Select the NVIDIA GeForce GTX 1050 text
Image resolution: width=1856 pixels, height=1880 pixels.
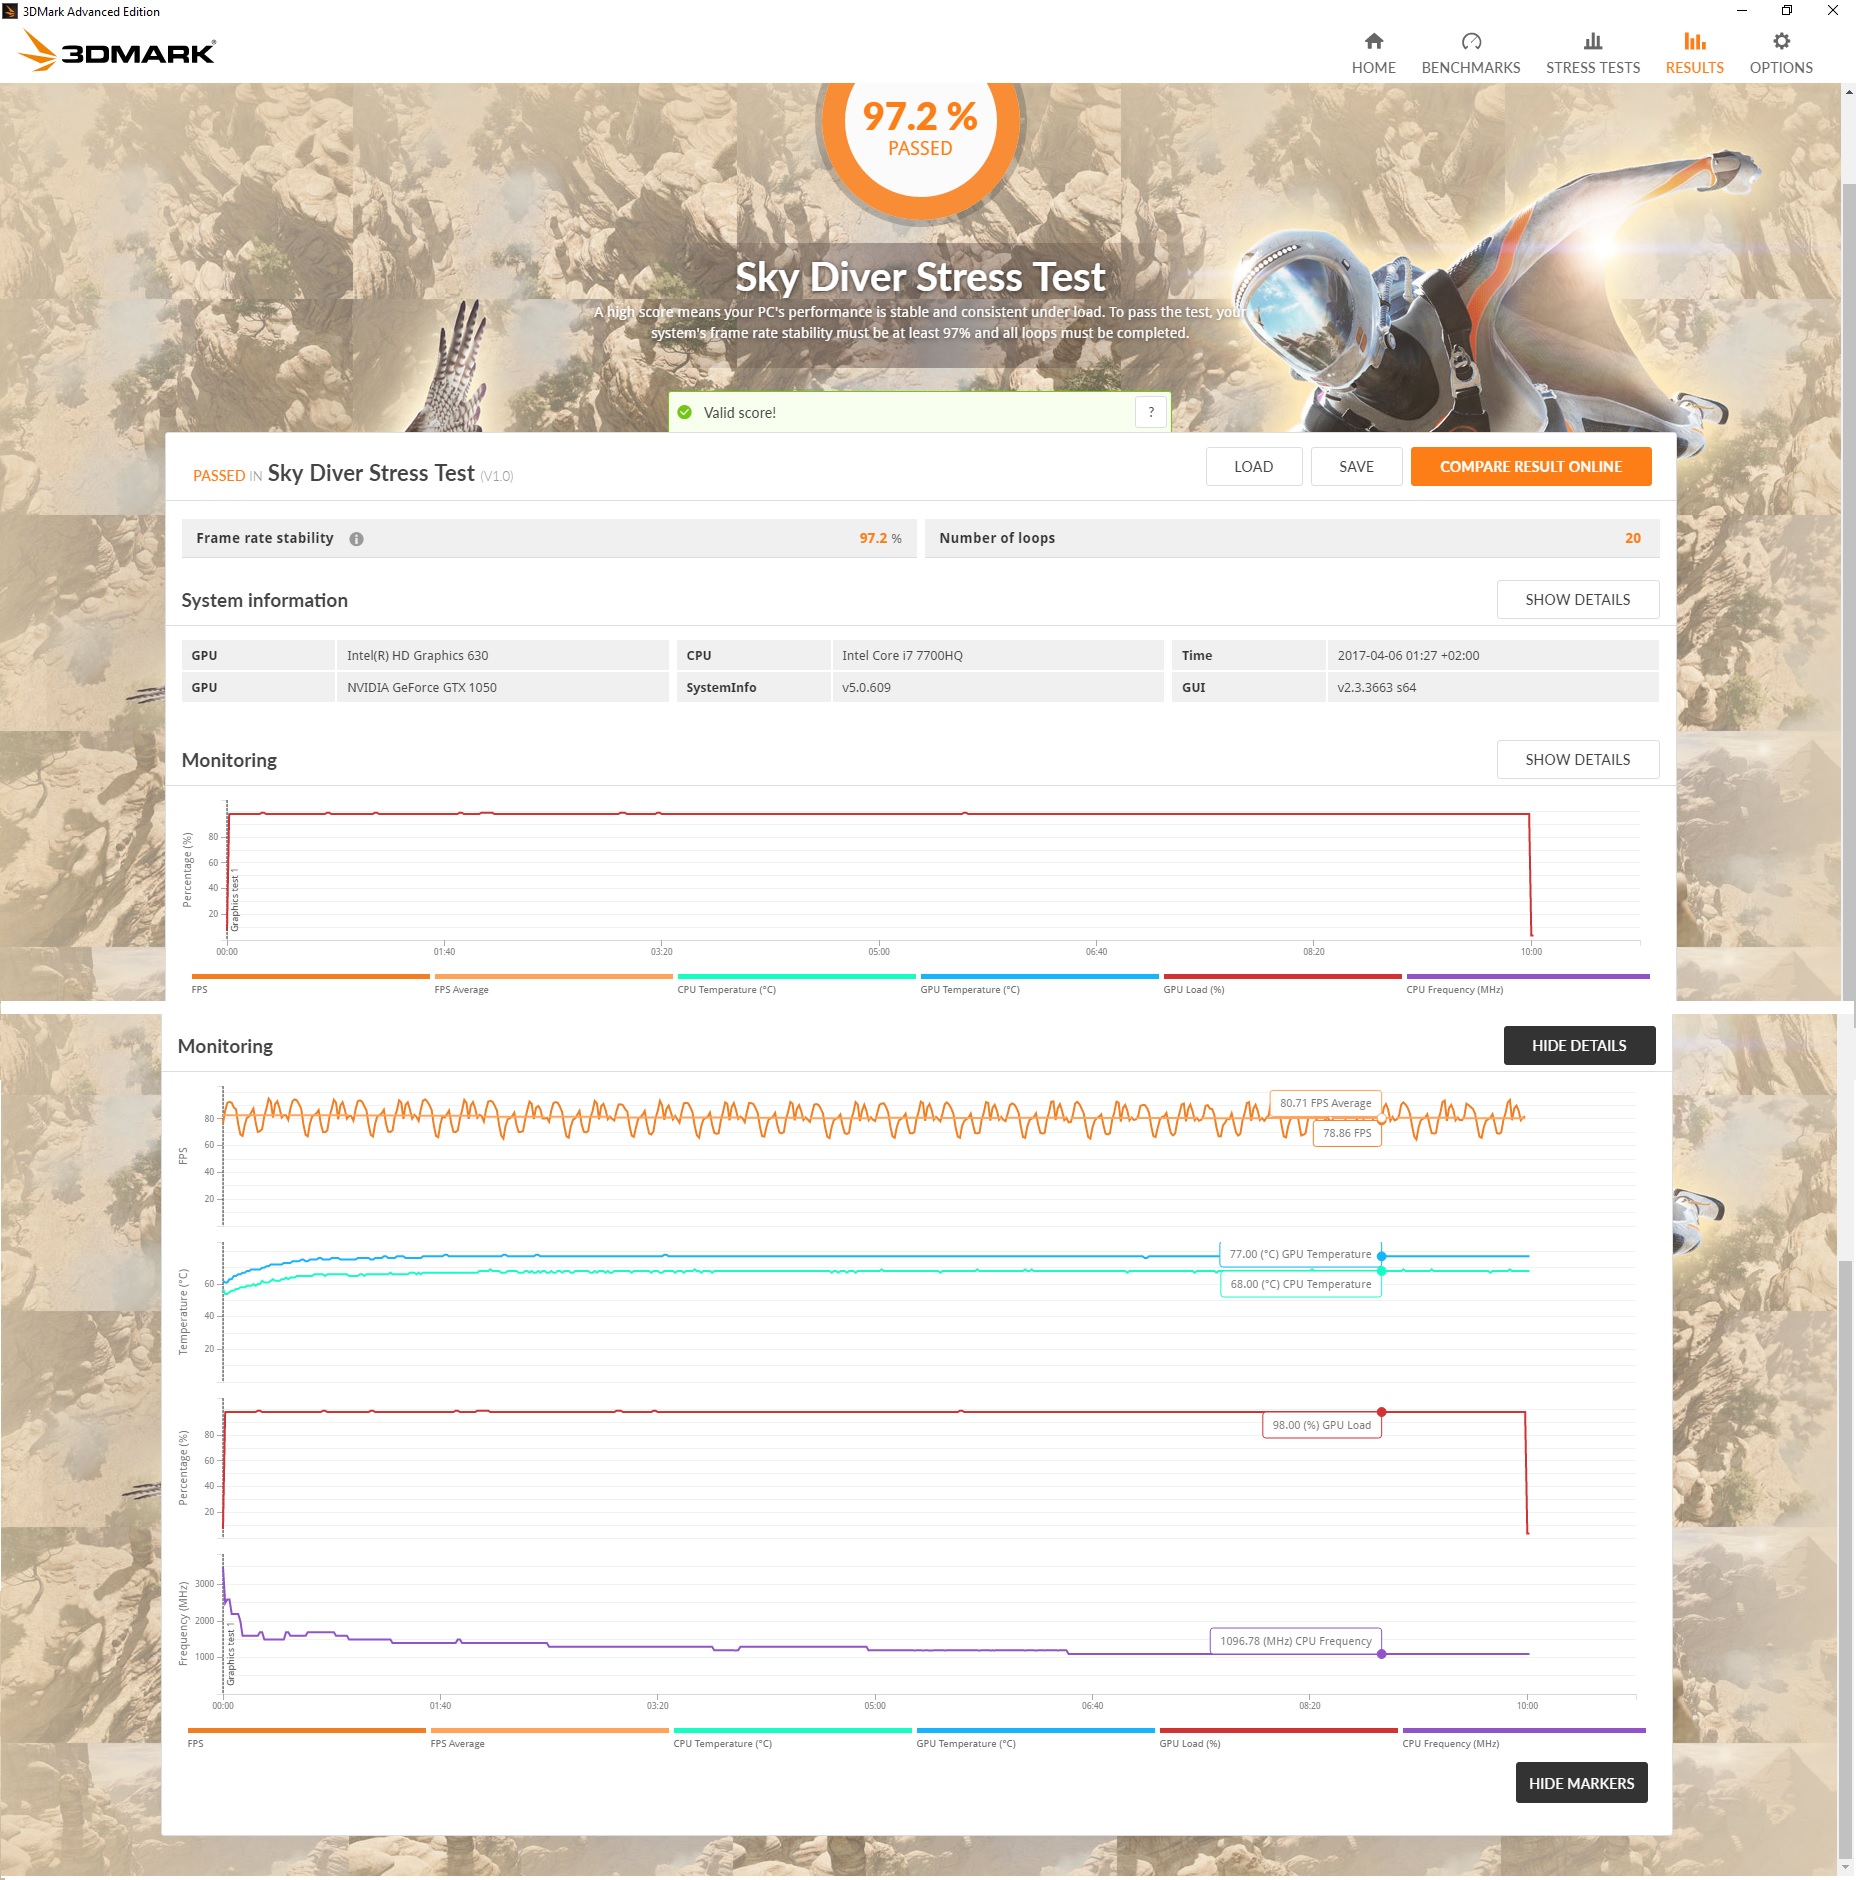(x=422, y=688)
